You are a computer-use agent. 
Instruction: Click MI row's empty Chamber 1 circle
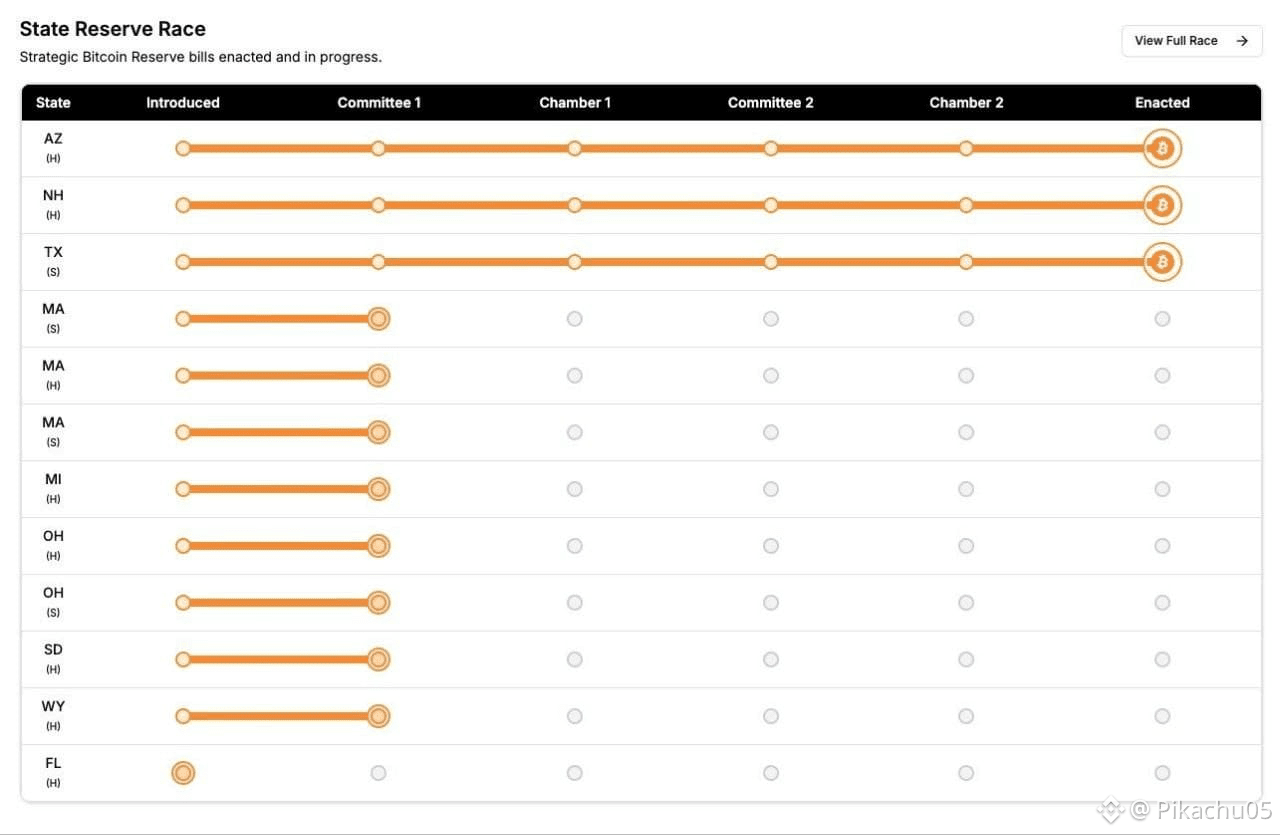[574, 489]
